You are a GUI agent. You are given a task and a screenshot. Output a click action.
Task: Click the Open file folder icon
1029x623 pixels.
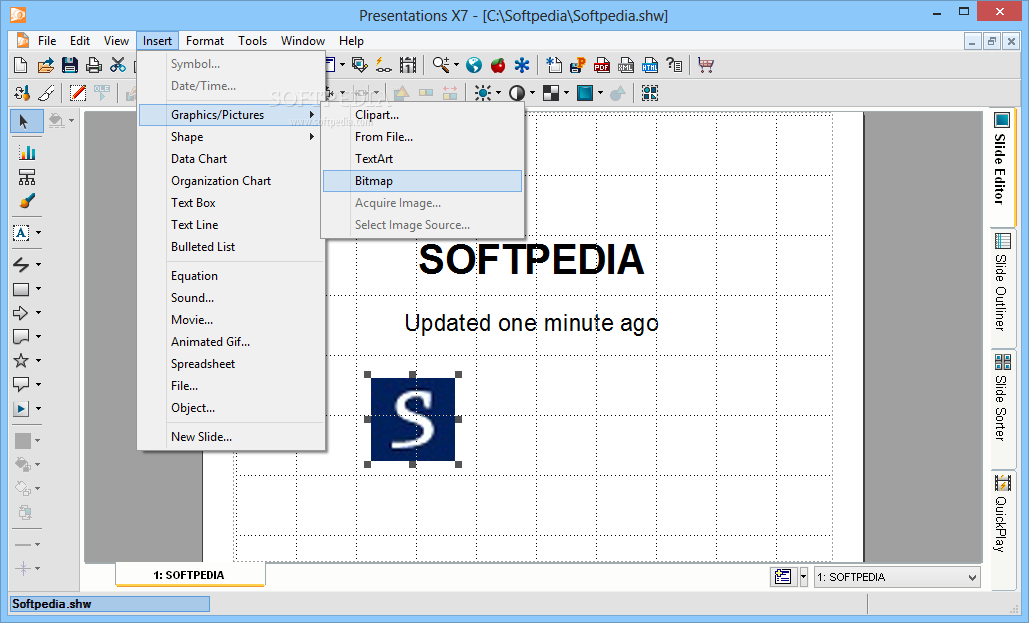pyautogui.click(x=45, y=65)
